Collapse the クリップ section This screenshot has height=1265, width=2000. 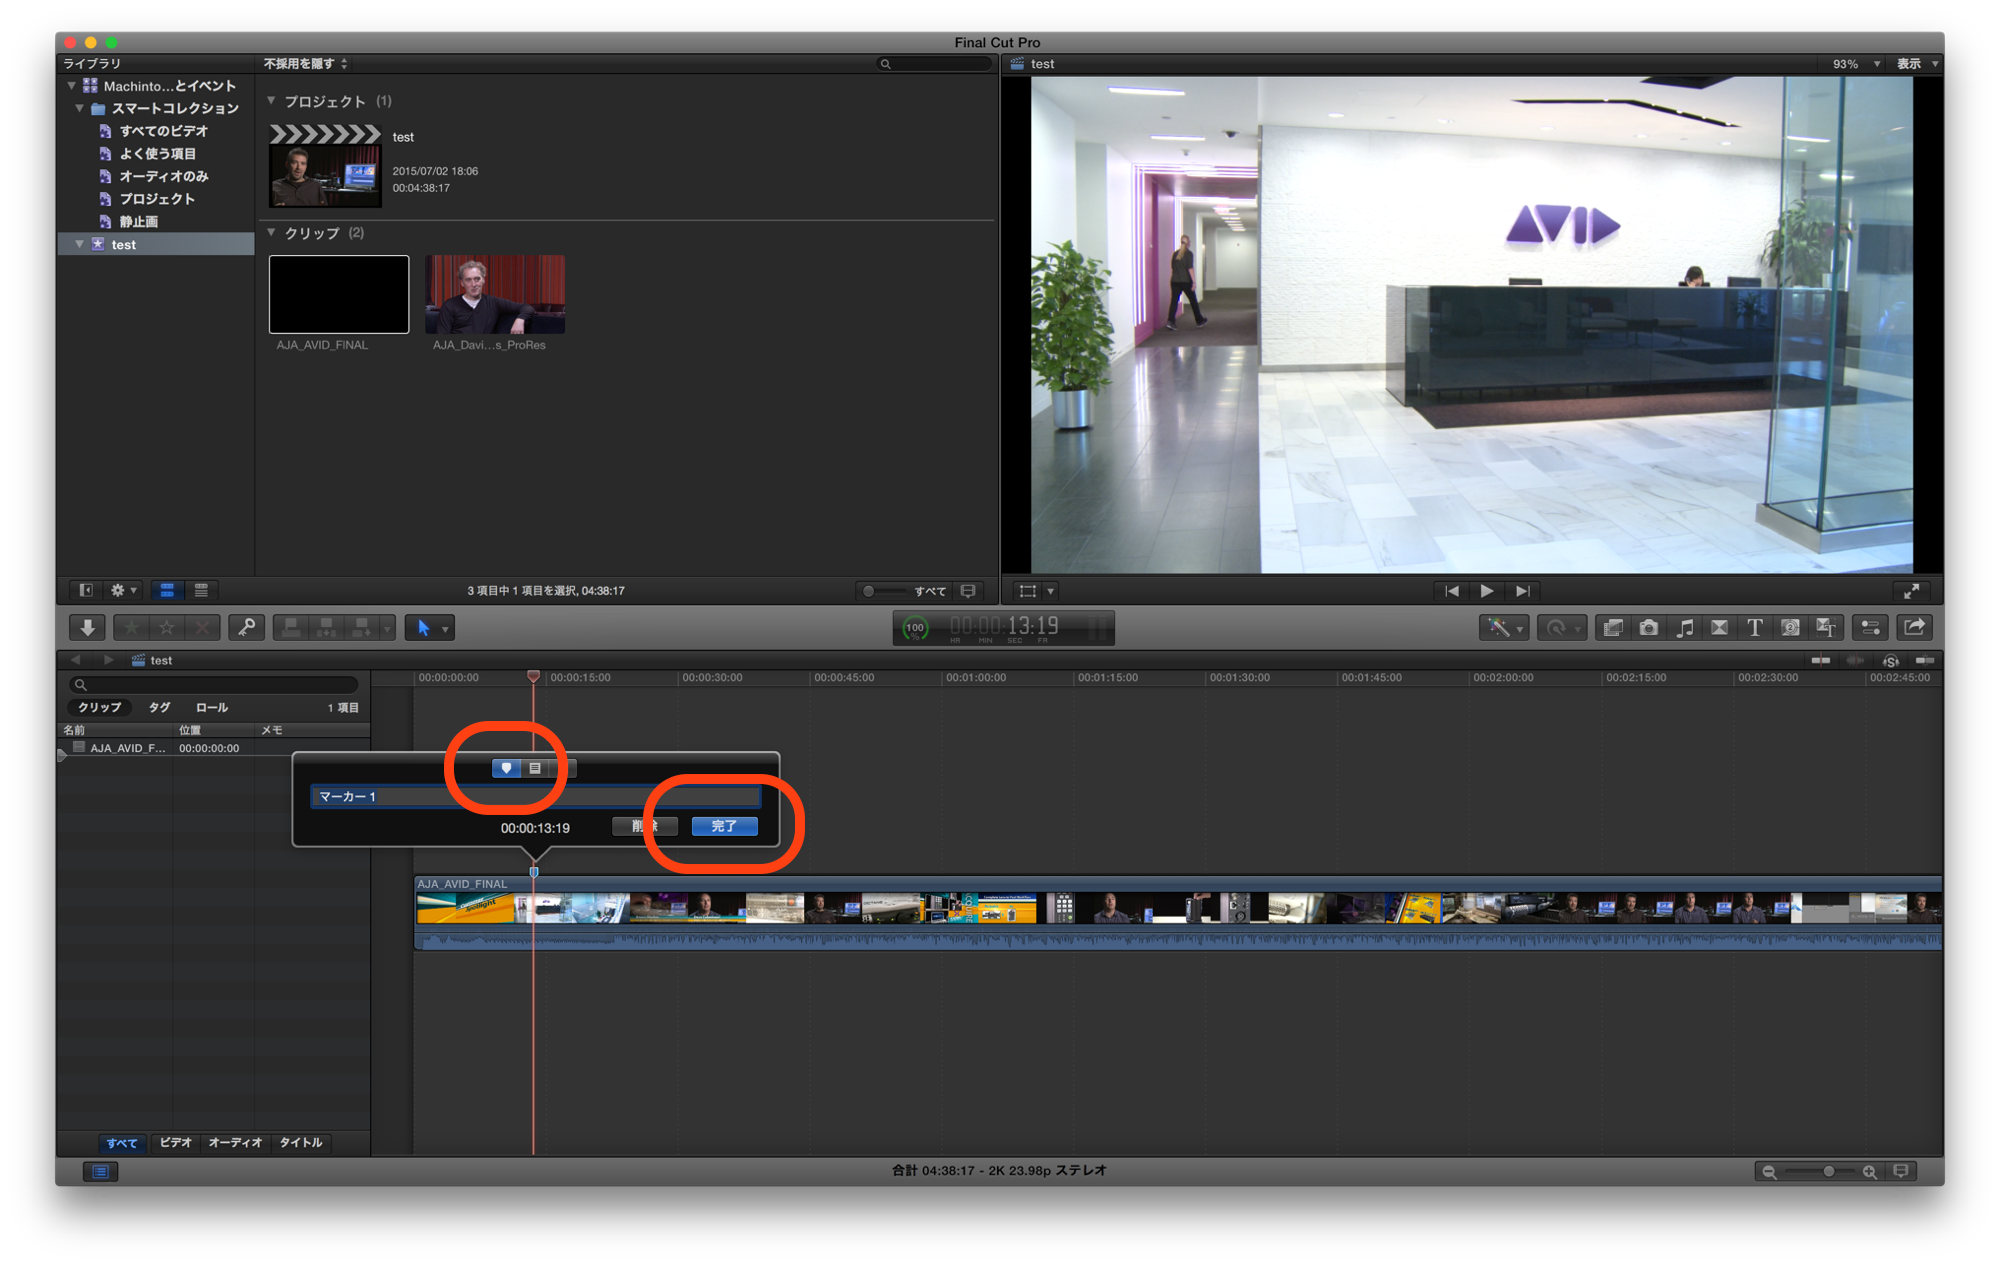271,233
